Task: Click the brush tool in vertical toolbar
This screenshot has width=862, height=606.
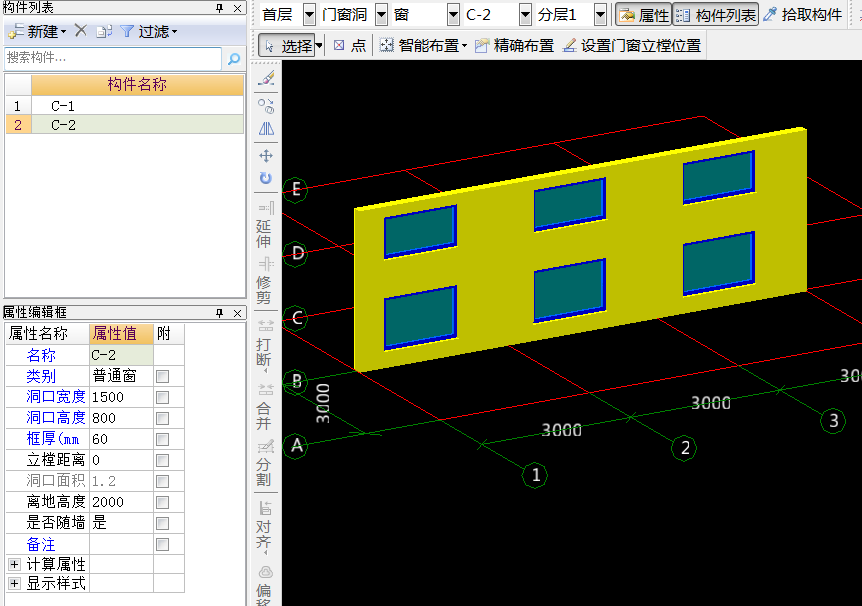Action: click(x=266, y=78)
